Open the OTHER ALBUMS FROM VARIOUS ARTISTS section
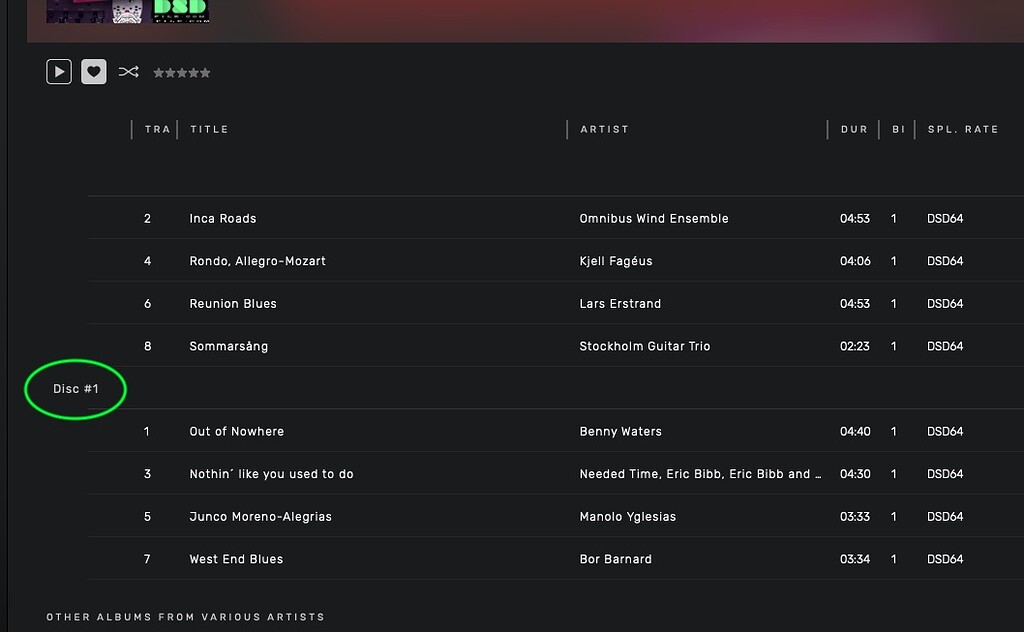This screenshot has height=632, width=1024. (x=185, y=617)
